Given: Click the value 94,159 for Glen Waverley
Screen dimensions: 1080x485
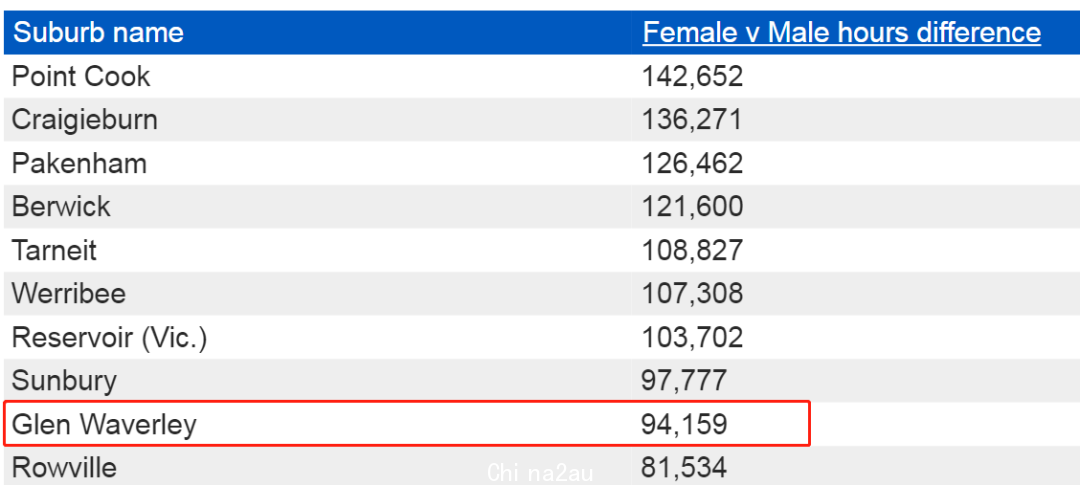Looking at the screenshot, I should coord(684,424).
